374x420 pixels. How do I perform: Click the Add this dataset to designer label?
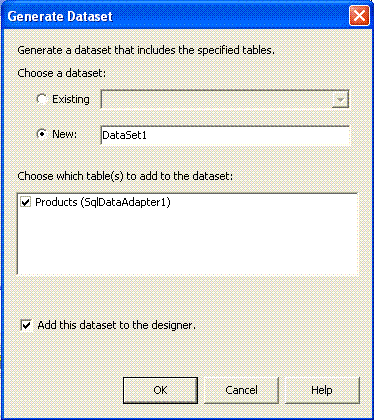[116, 325]
